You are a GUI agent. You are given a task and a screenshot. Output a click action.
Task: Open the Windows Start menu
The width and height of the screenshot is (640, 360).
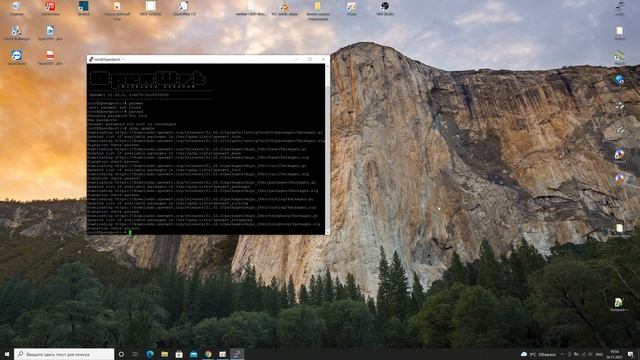pyautogui.click(x=7, y=354)
